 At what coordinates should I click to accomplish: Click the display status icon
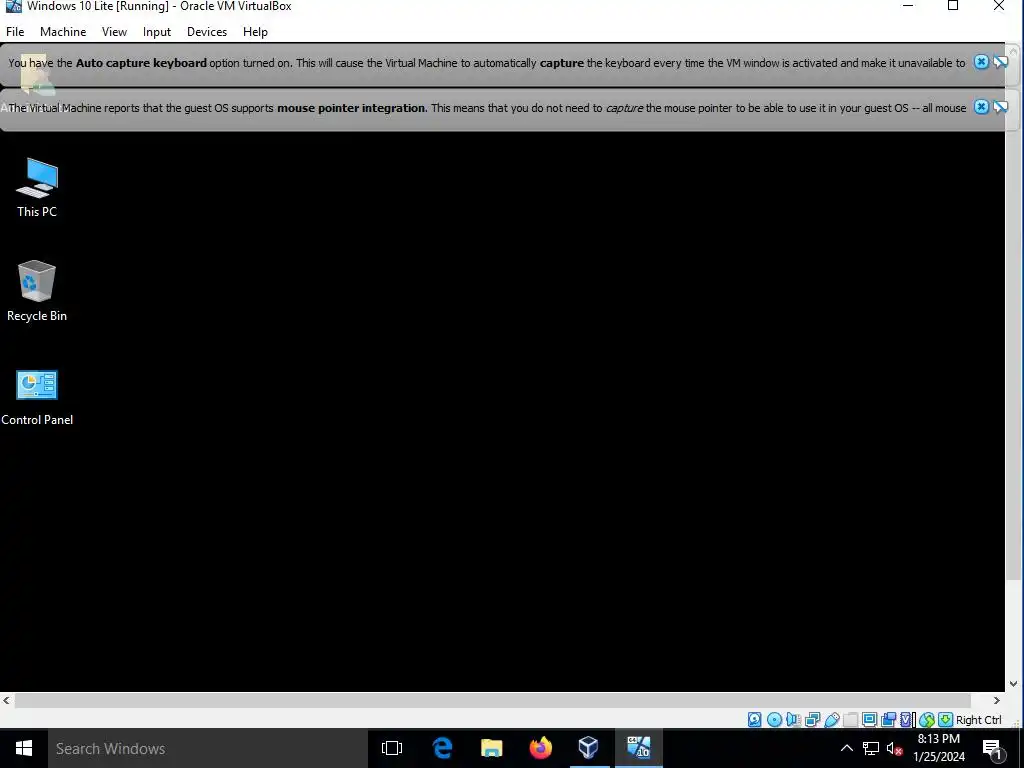click(x=869, y=720)
